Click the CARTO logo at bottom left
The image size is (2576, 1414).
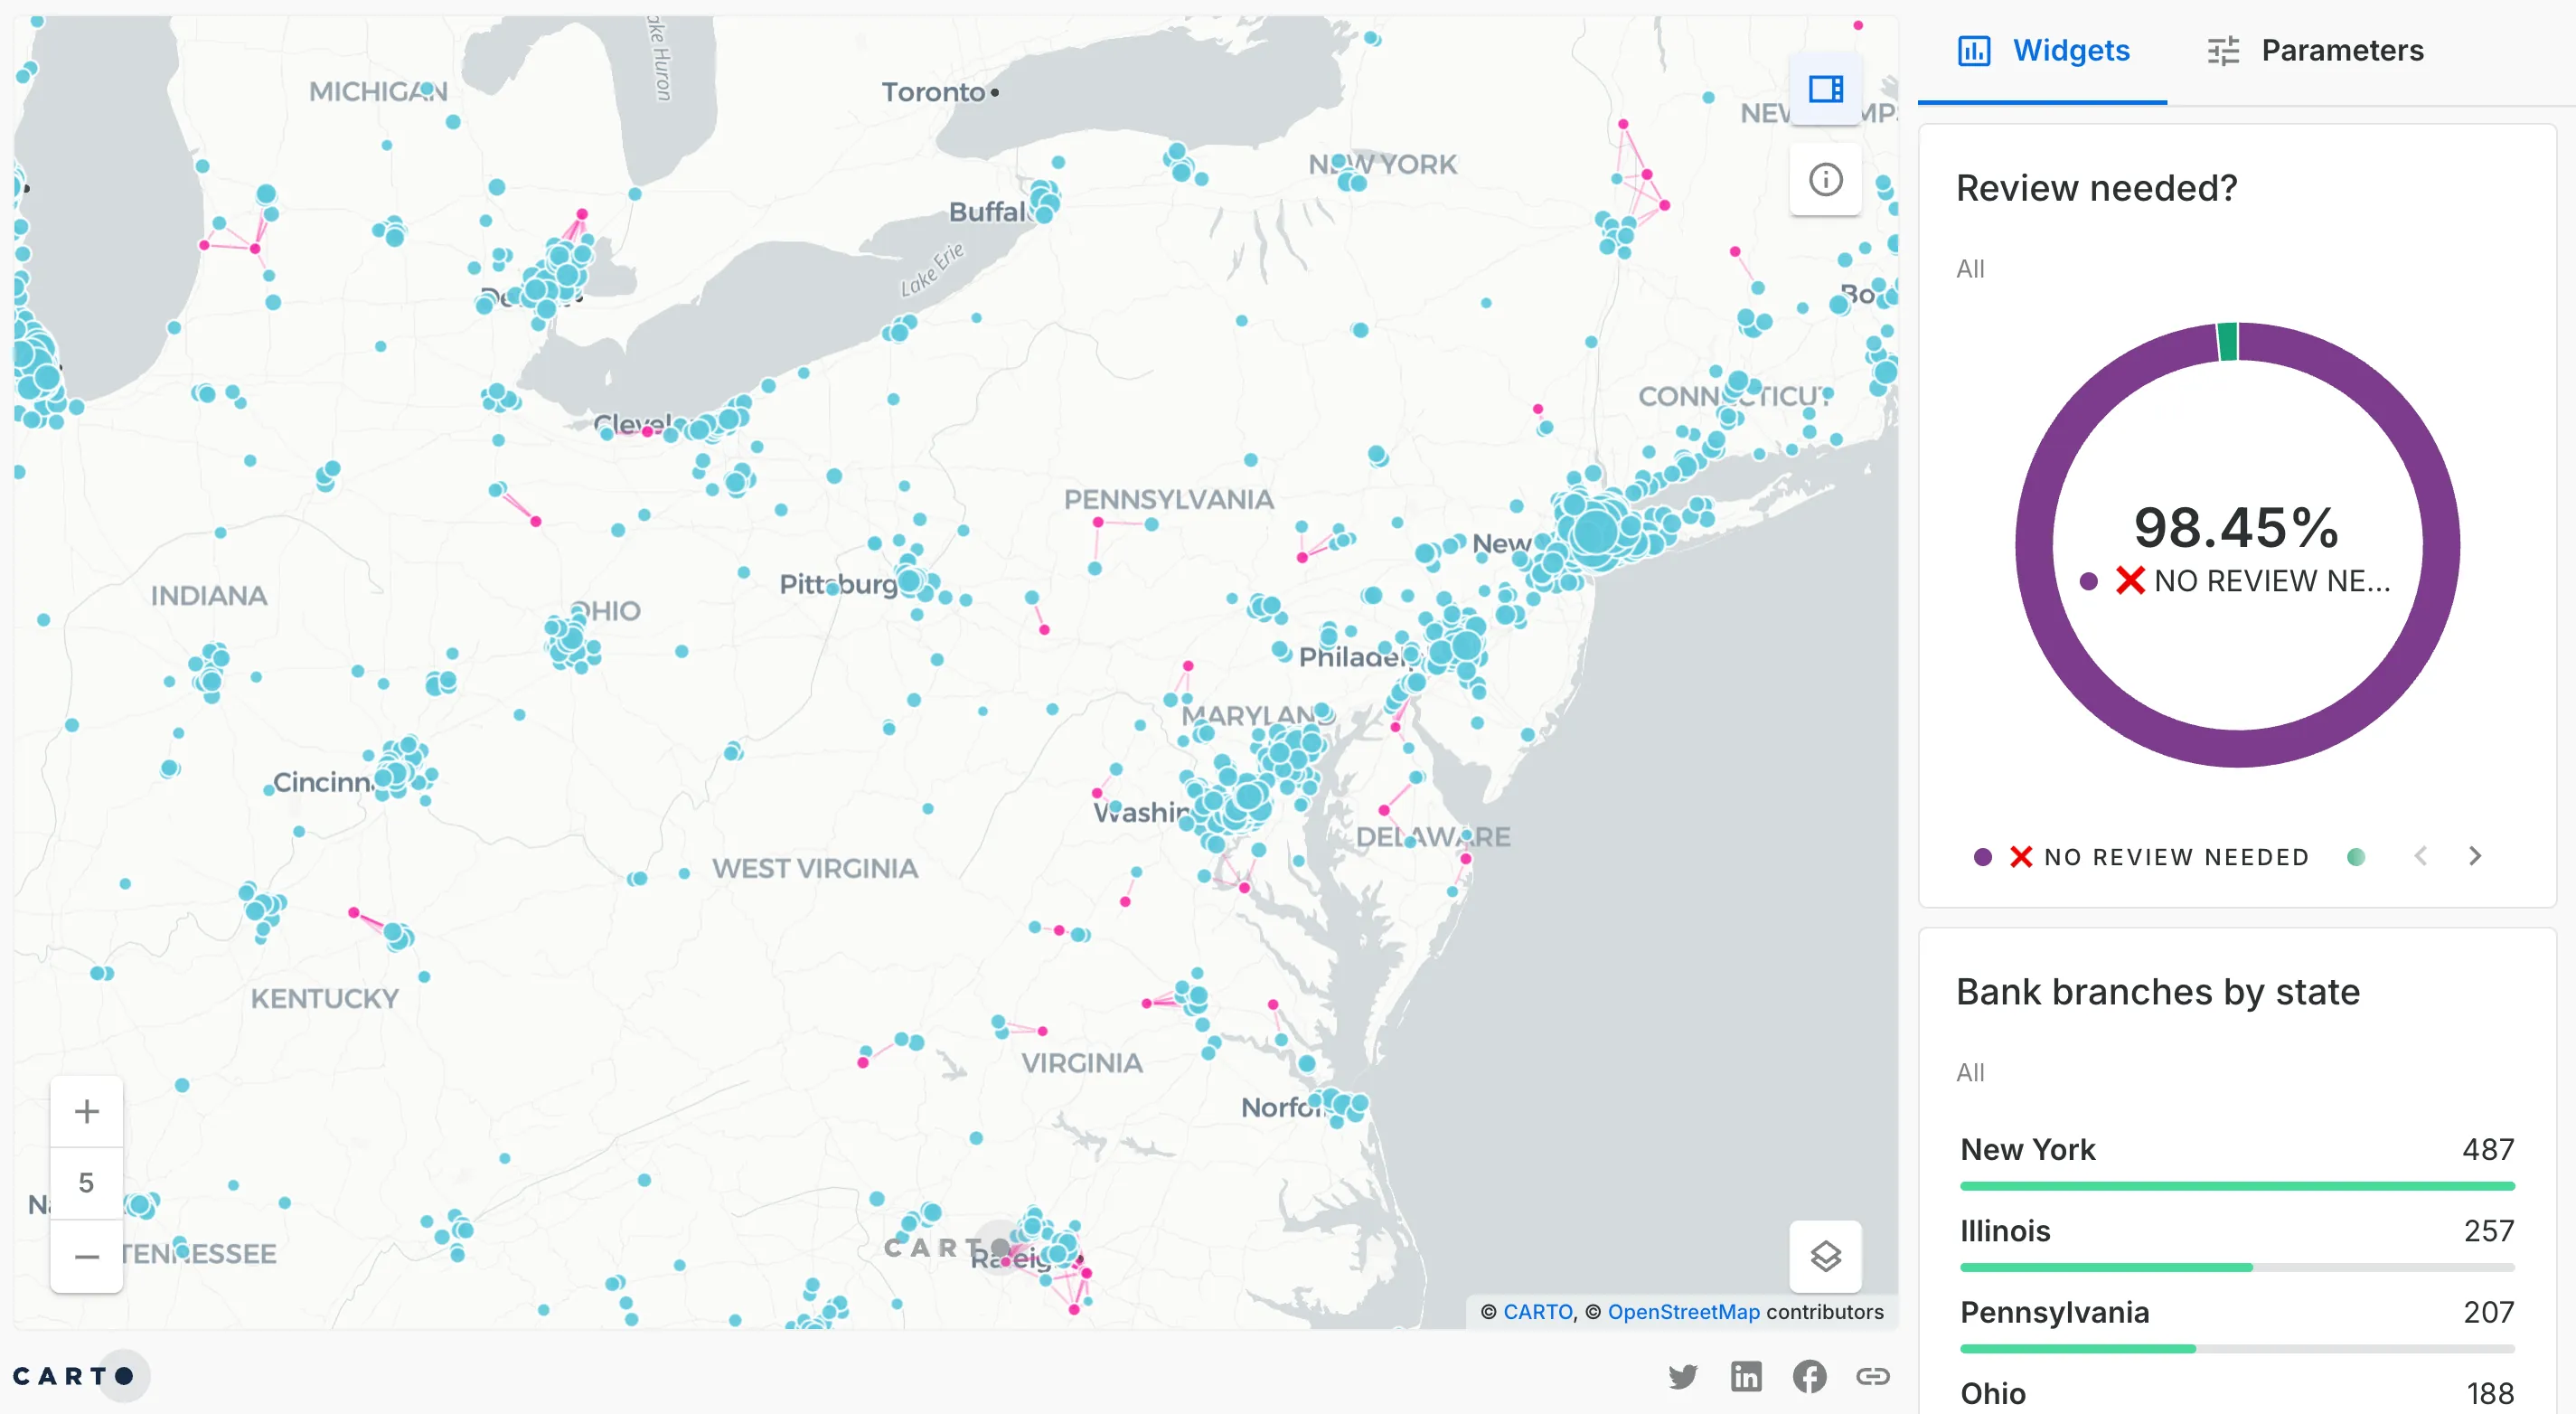[x=72, y=1377]
